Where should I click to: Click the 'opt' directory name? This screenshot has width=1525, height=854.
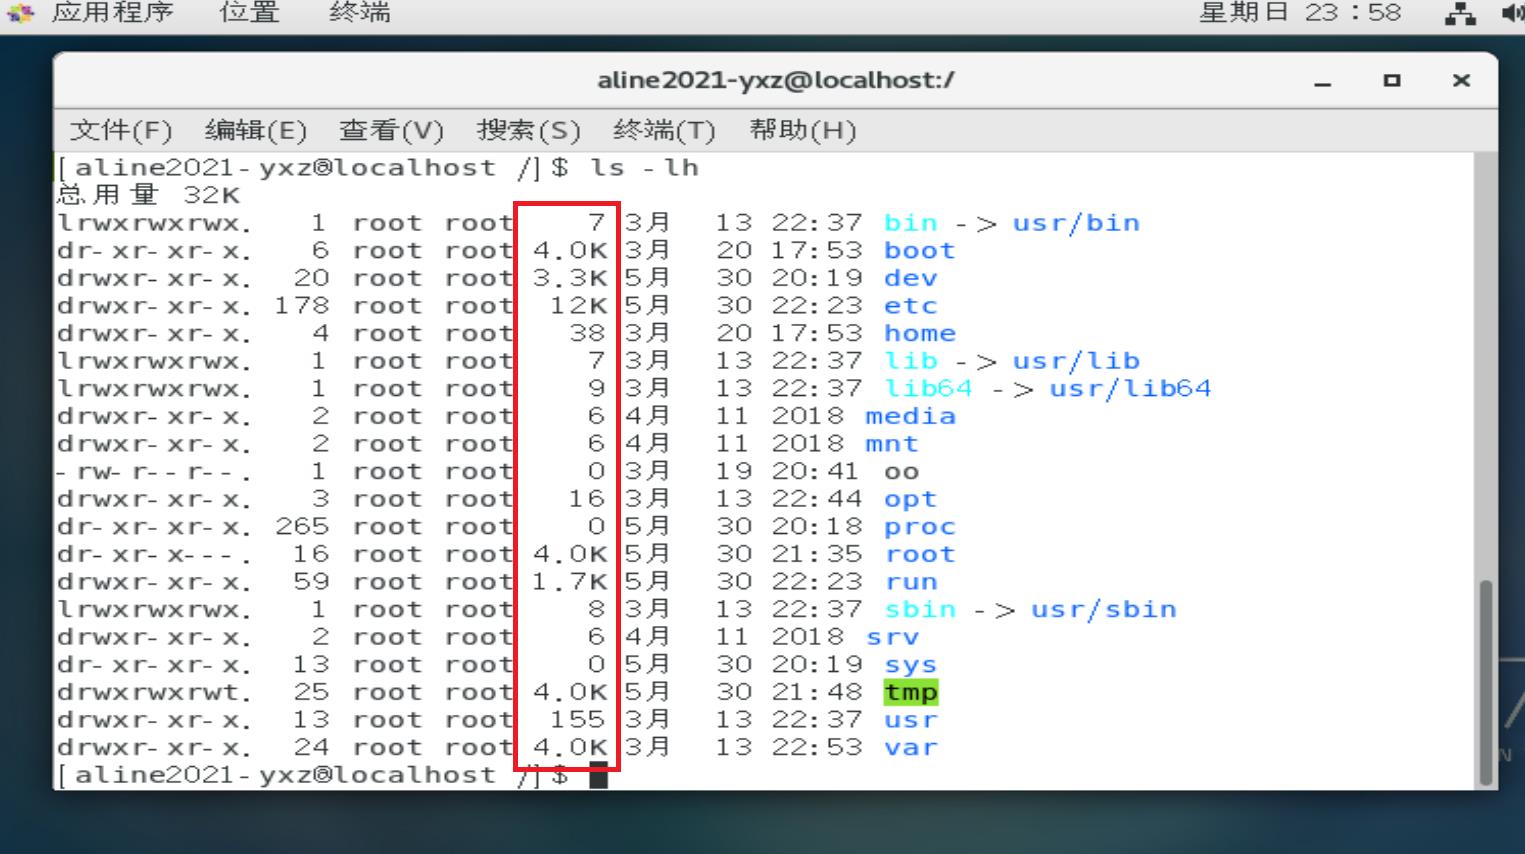click(x=910, y=499)
